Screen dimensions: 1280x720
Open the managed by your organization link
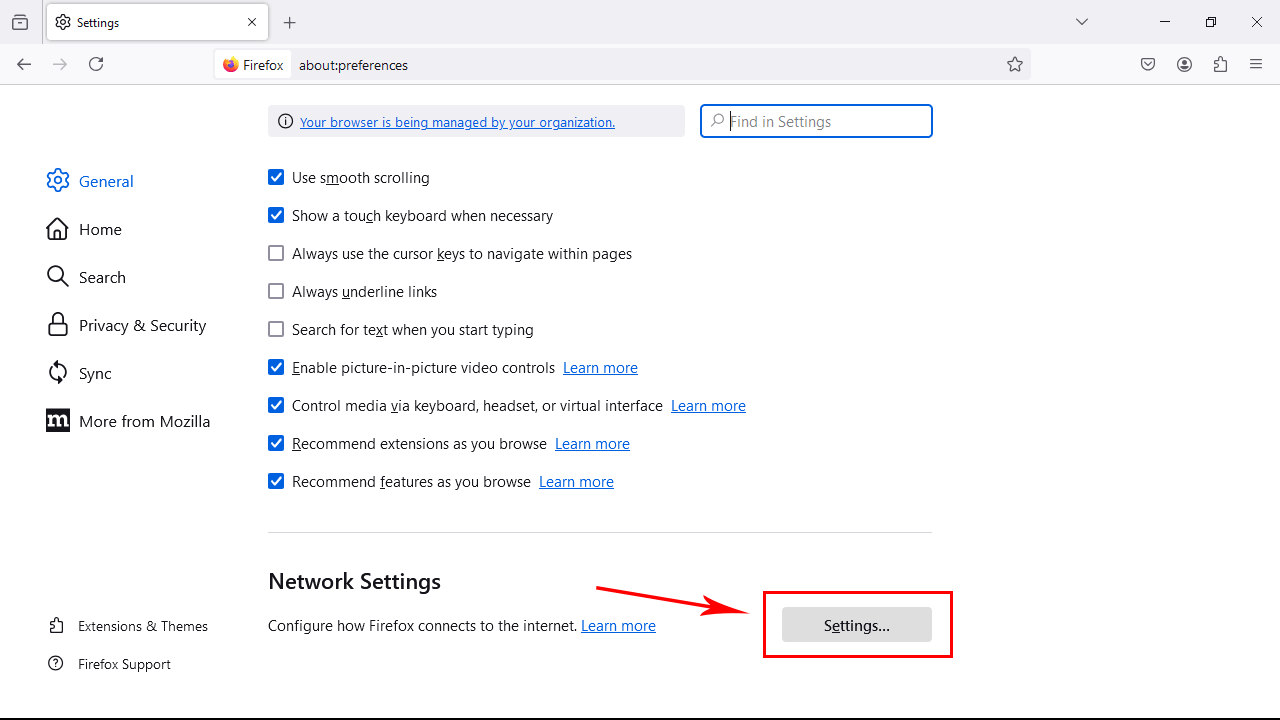458,122
